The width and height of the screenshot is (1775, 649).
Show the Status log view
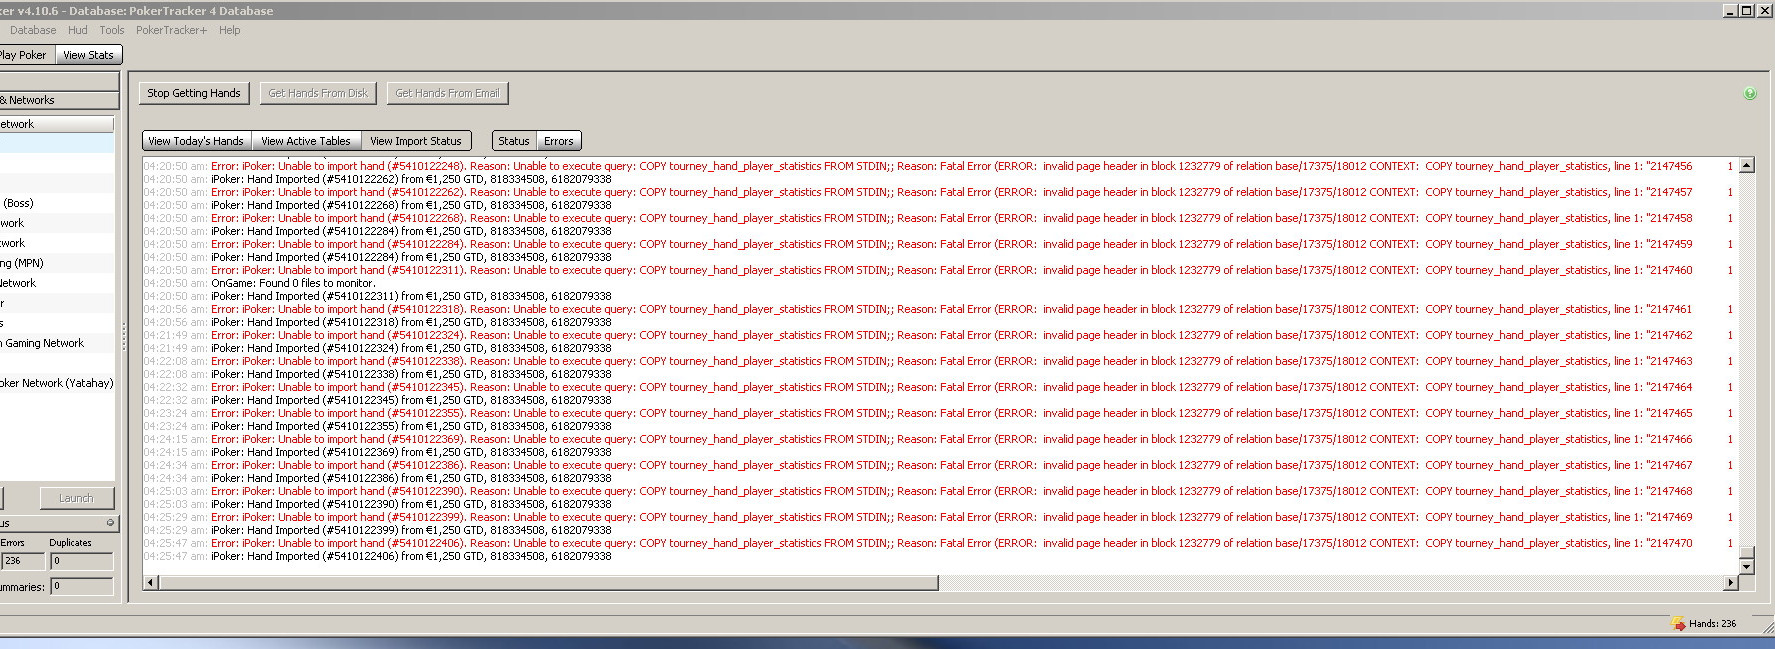(514, 141)
